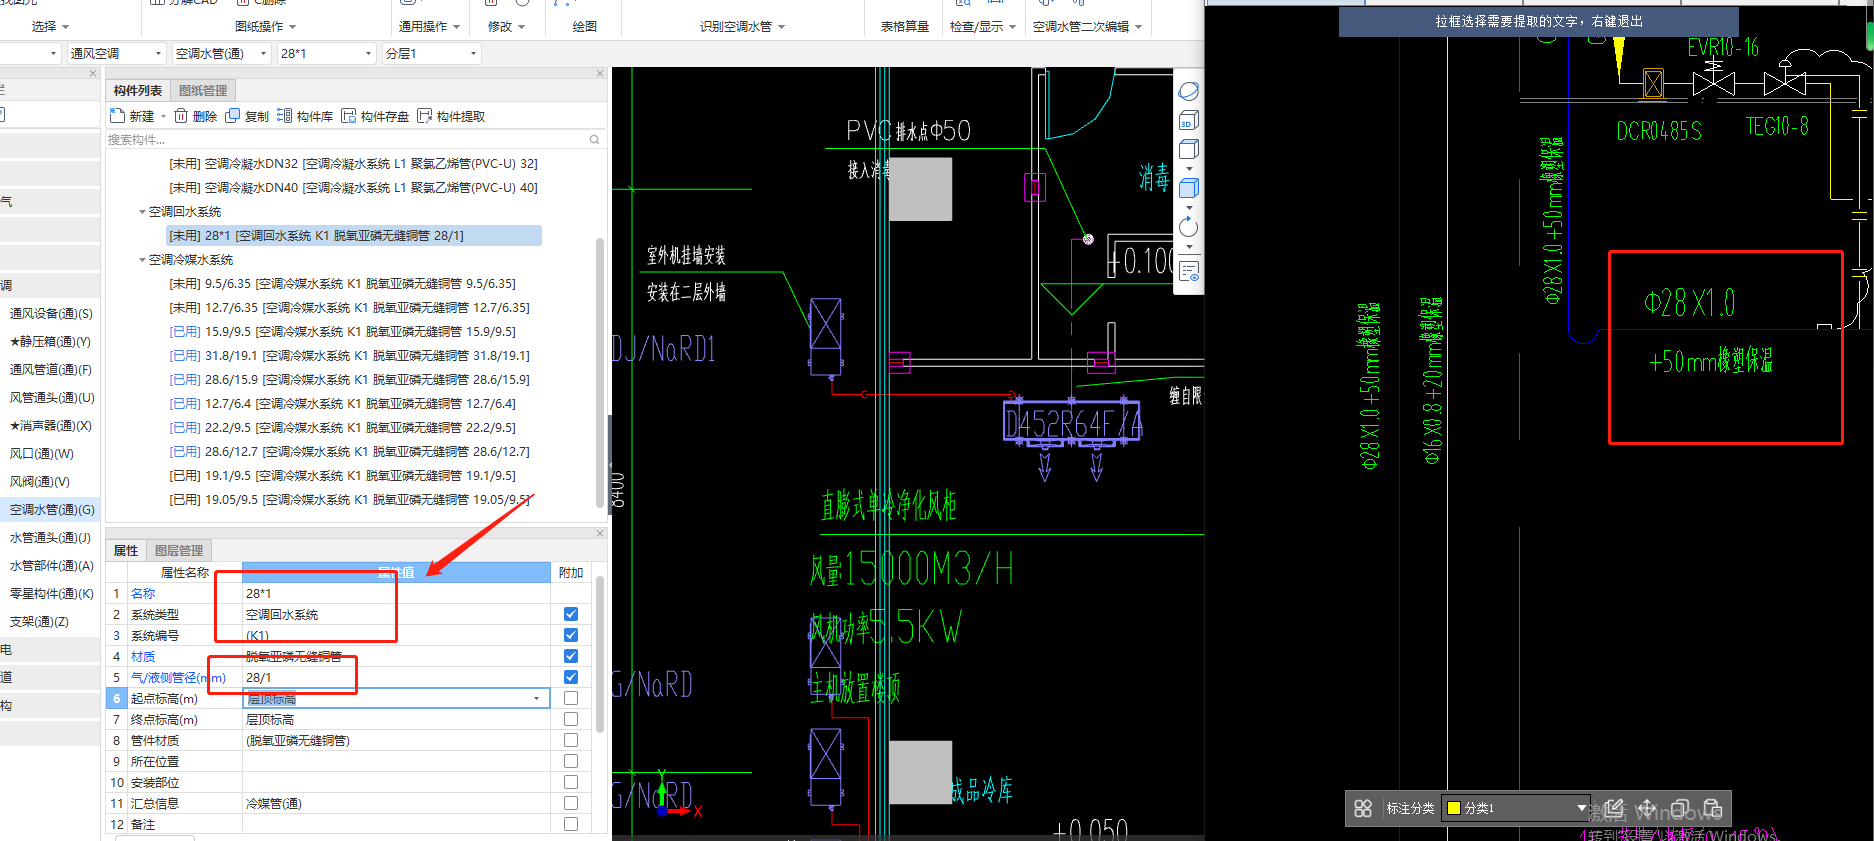
Task: Enable the 终点标高 附加 checkbox
Action: [x=571, y=719]
